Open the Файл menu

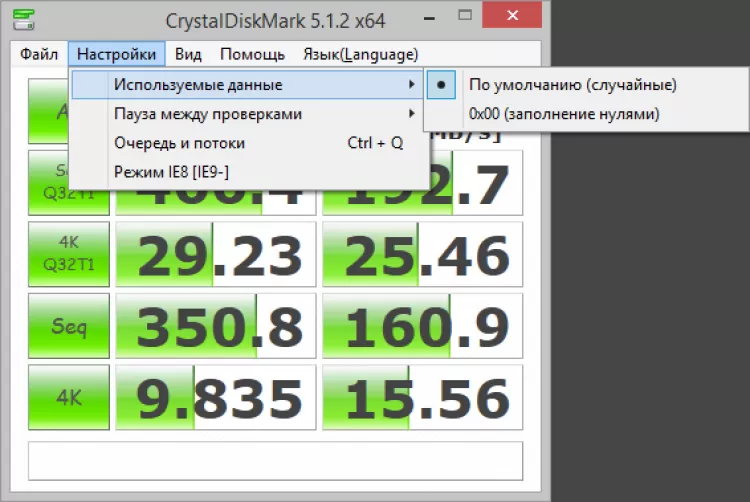[x=39, y=54]
